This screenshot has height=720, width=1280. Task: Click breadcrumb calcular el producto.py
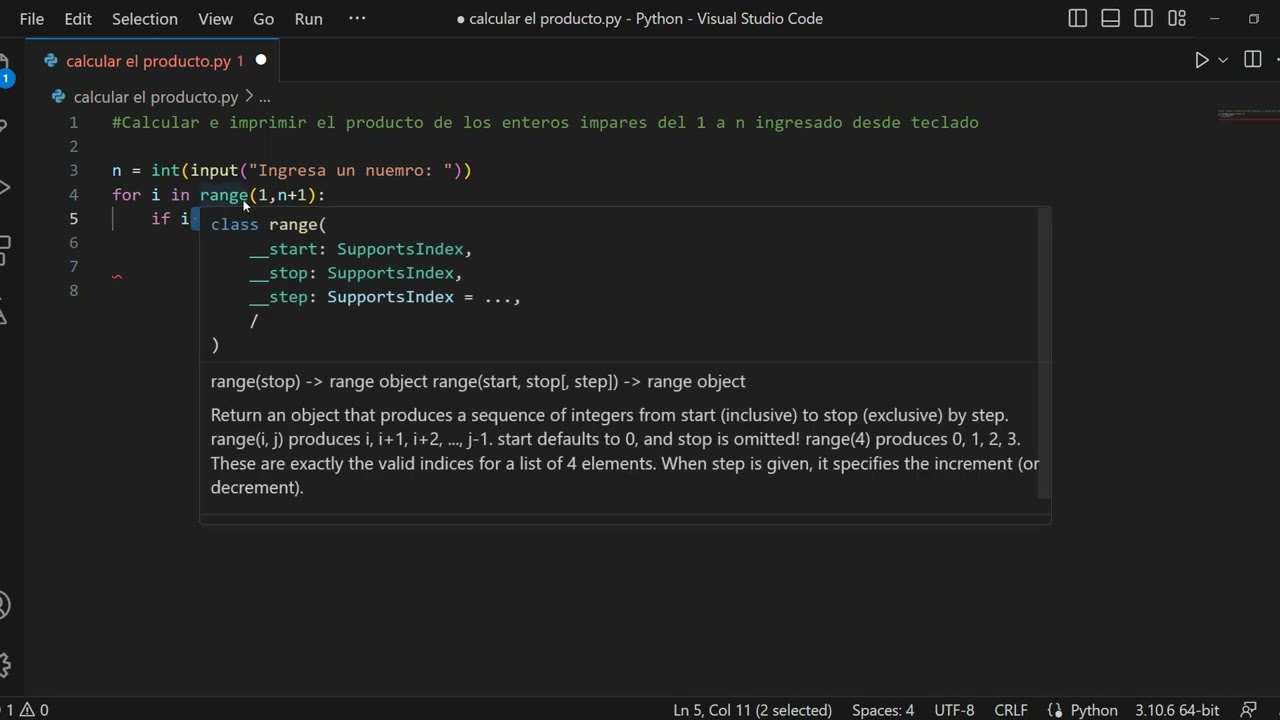coord(156,97)
